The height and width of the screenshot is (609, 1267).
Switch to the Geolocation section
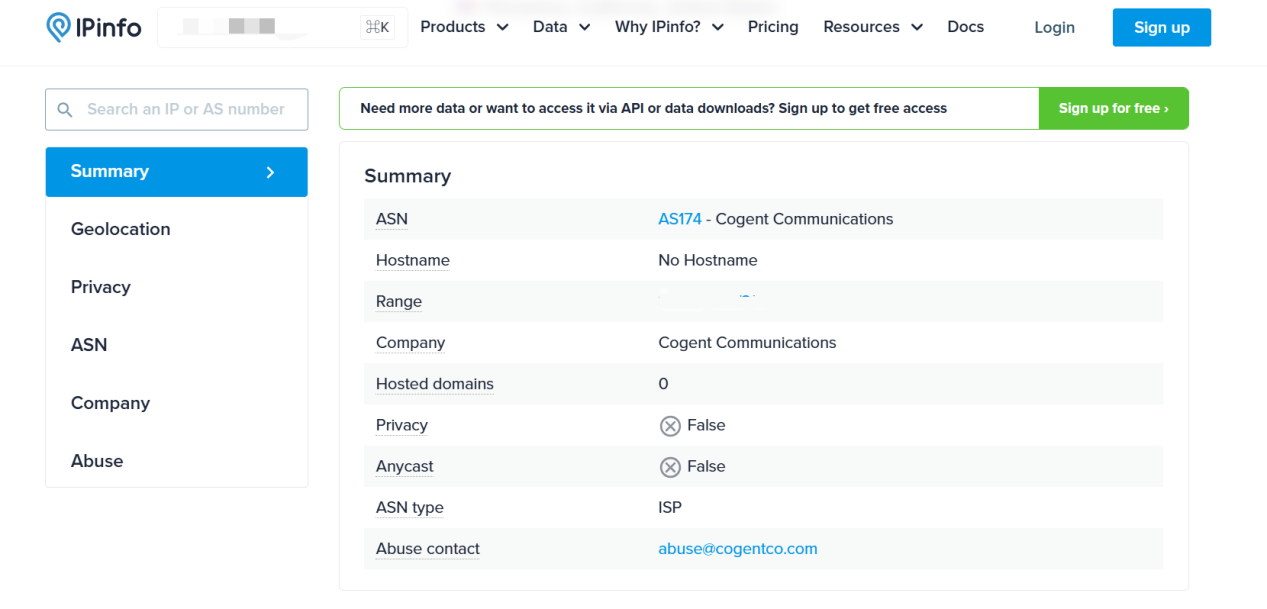tap(120, 229)
